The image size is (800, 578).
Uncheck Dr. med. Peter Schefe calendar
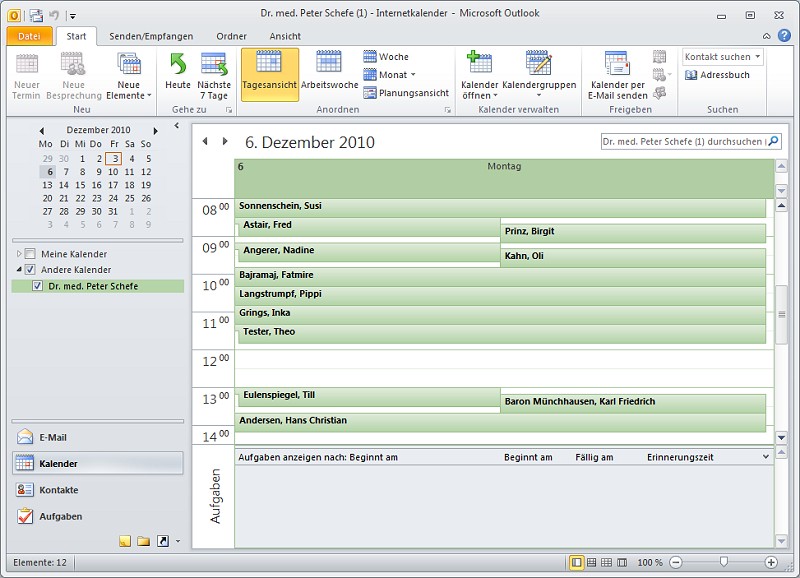coord(38,286)
